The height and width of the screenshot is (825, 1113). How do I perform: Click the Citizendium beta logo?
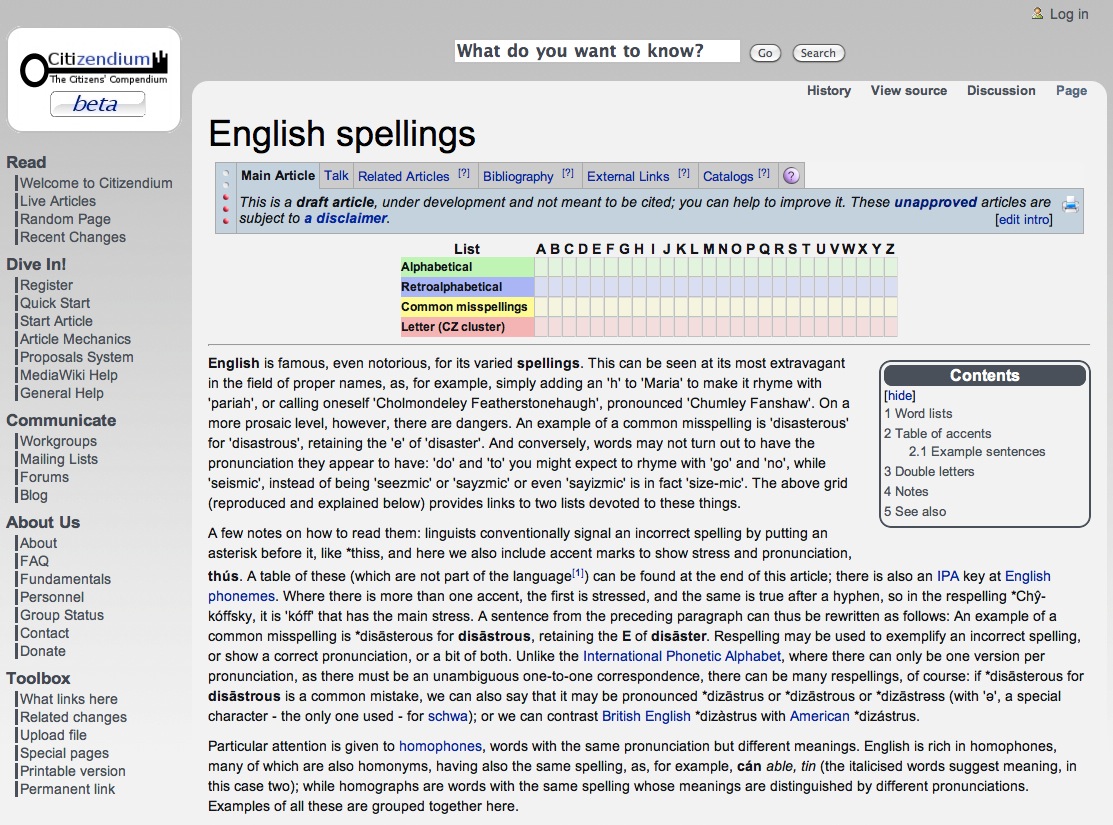click(94, 79)
